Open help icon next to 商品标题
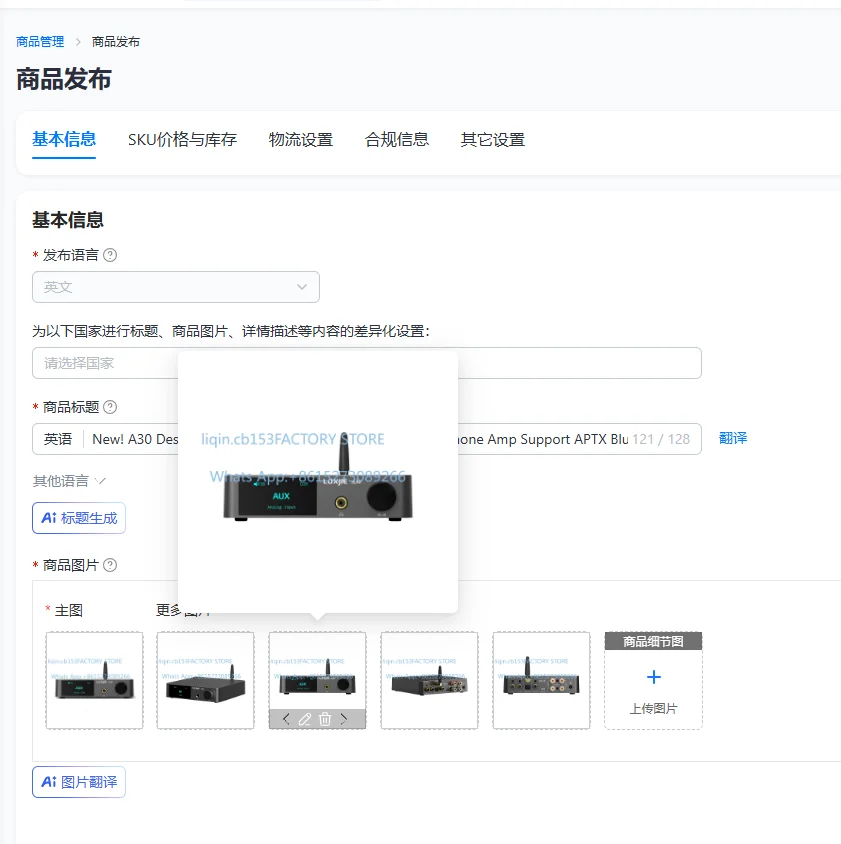 (x=110, y=407)
